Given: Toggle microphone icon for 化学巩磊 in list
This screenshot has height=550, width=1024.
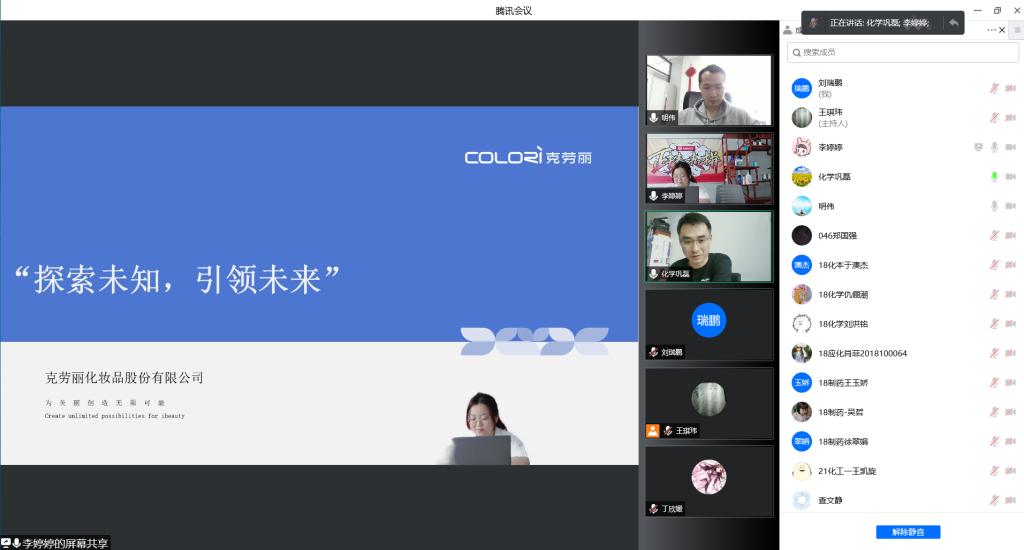Looking at the screenshot, I should tap(994, 177).
